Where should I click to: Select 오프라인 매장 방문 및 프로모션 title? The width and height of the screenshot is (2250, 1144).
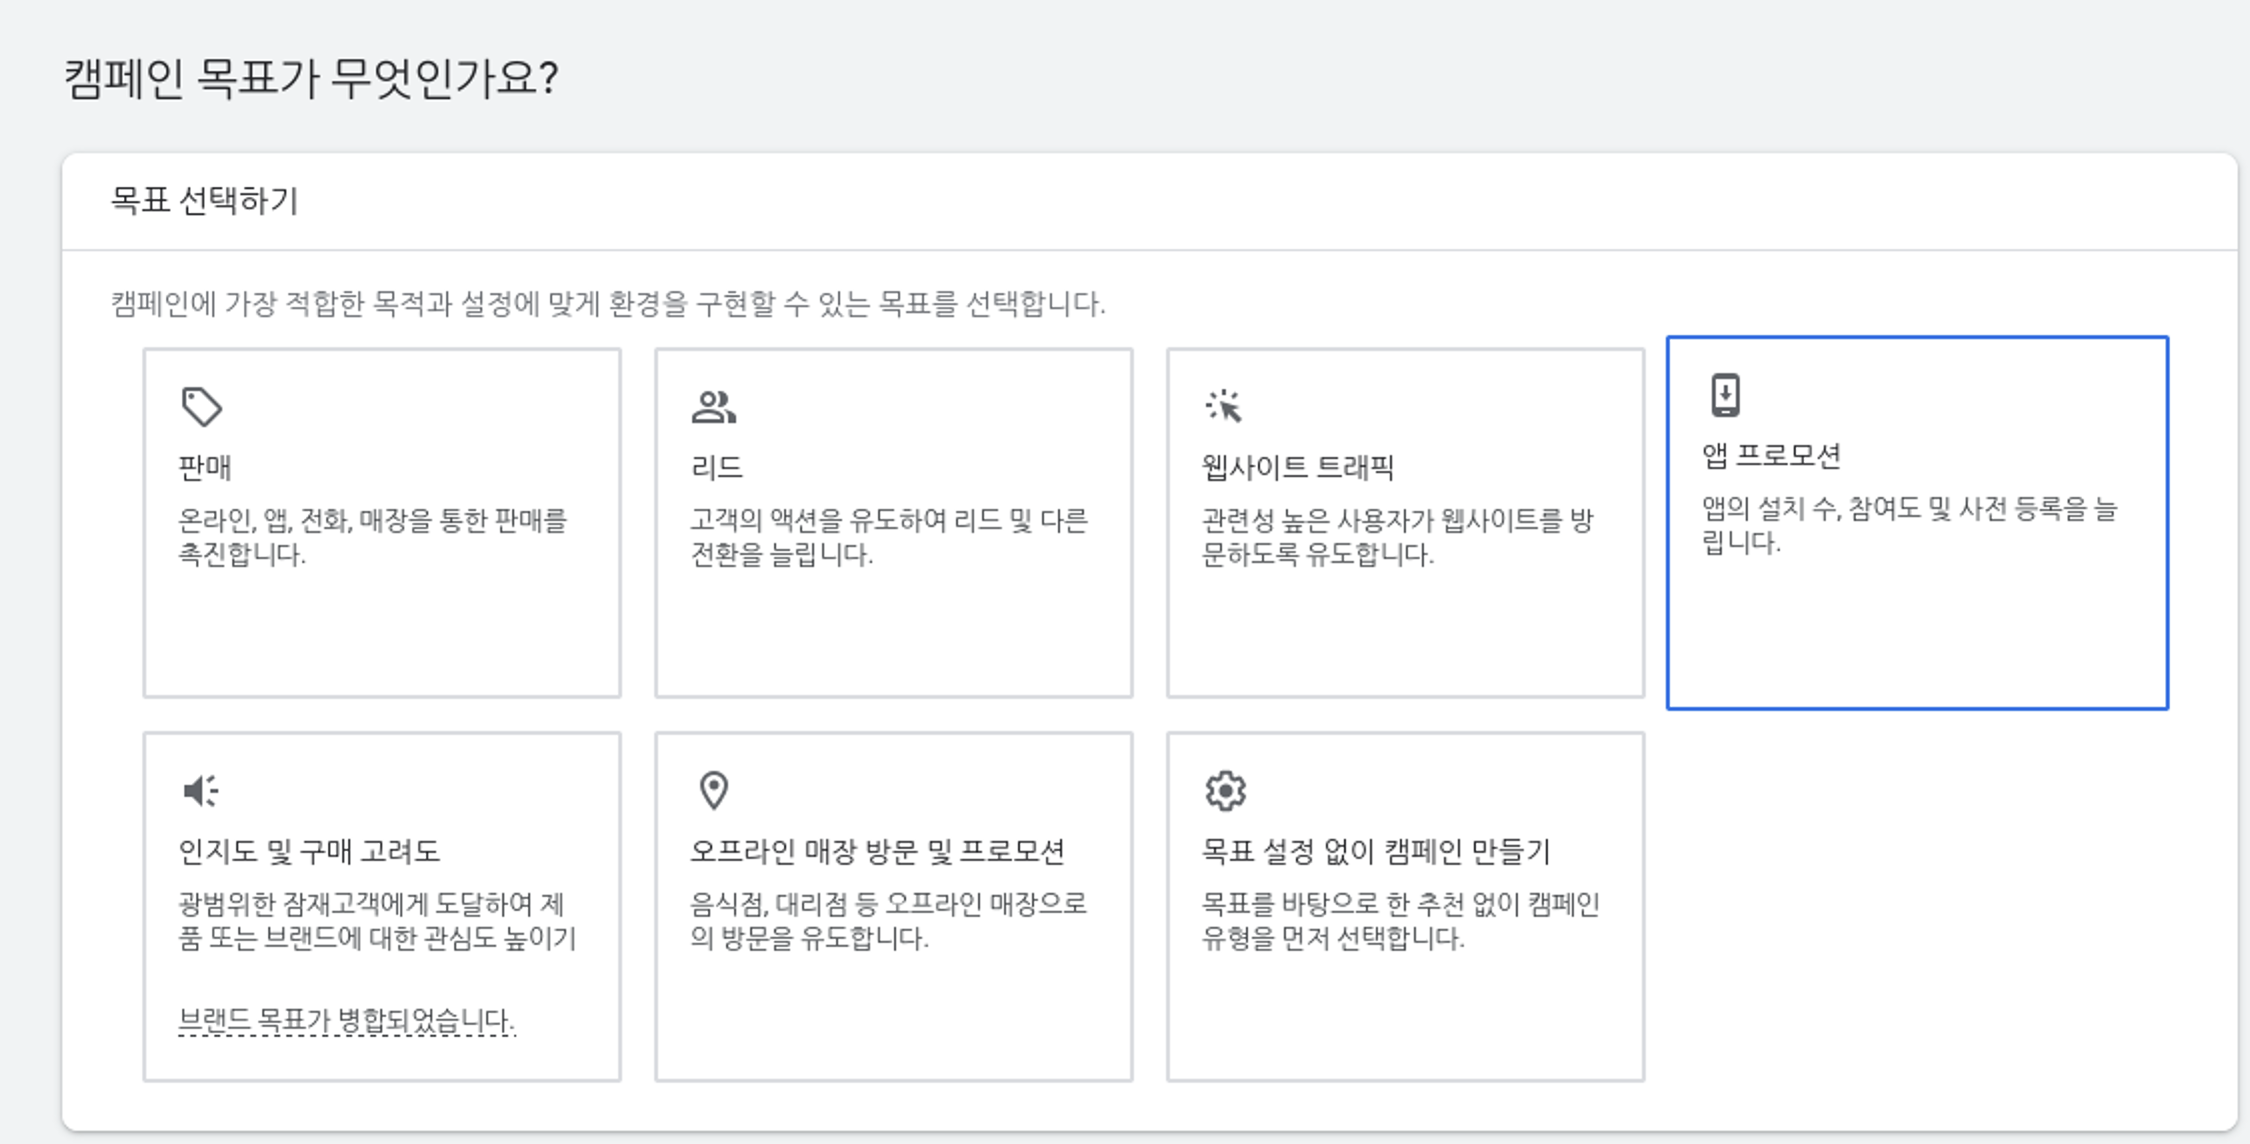tap(877, 851)
